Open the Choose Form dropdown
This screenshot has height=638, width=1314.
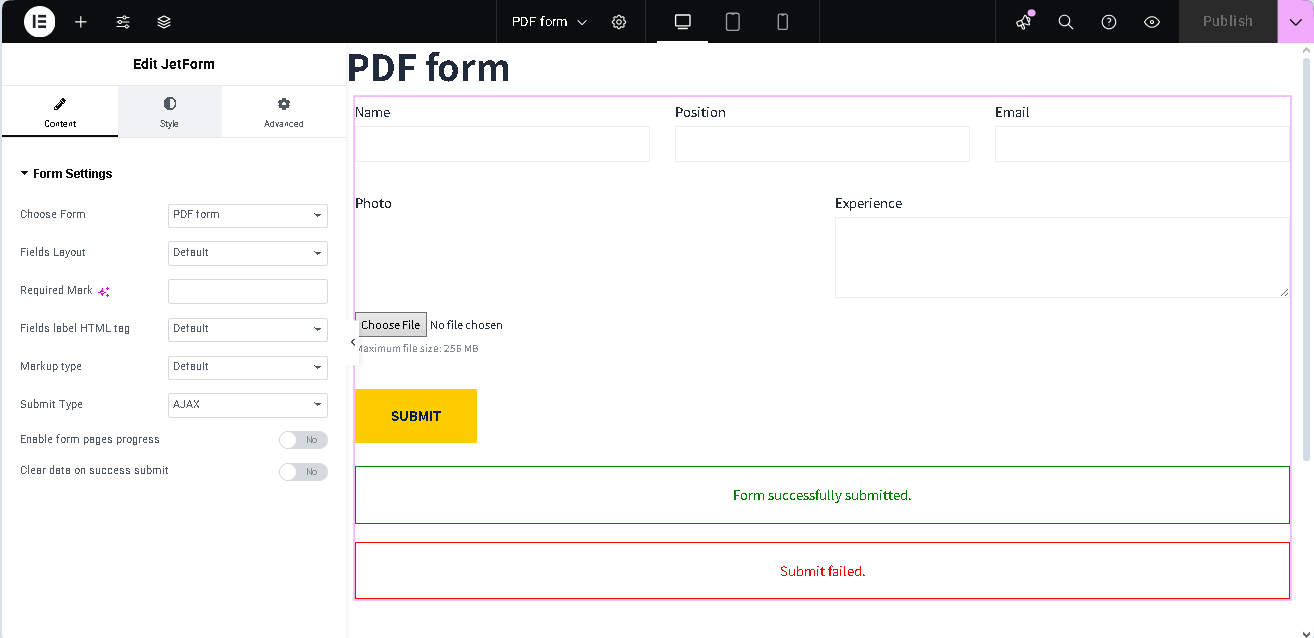point(247,215)
